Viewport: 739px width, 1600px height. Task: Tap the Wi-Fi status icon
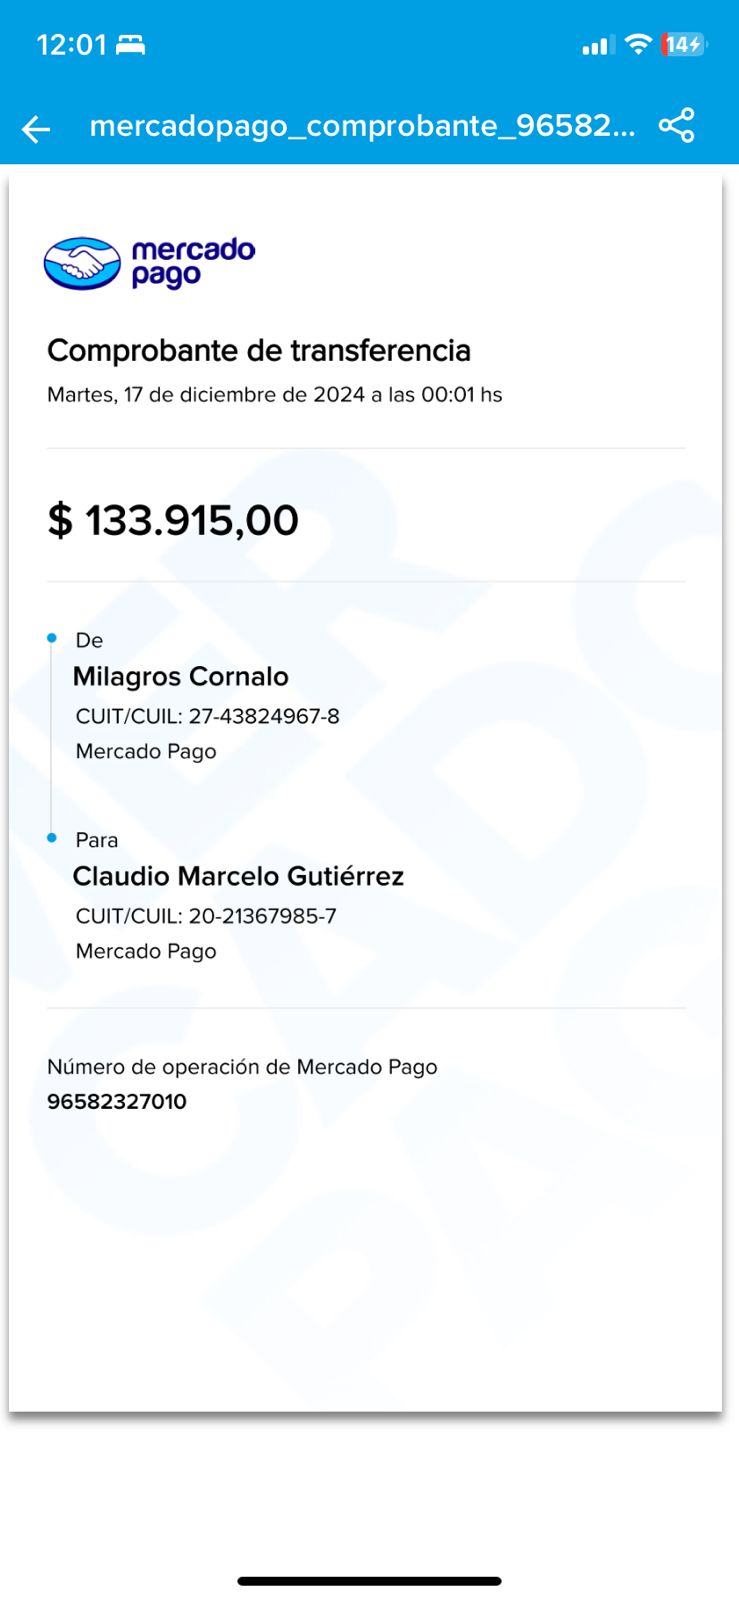click(637, 44)
